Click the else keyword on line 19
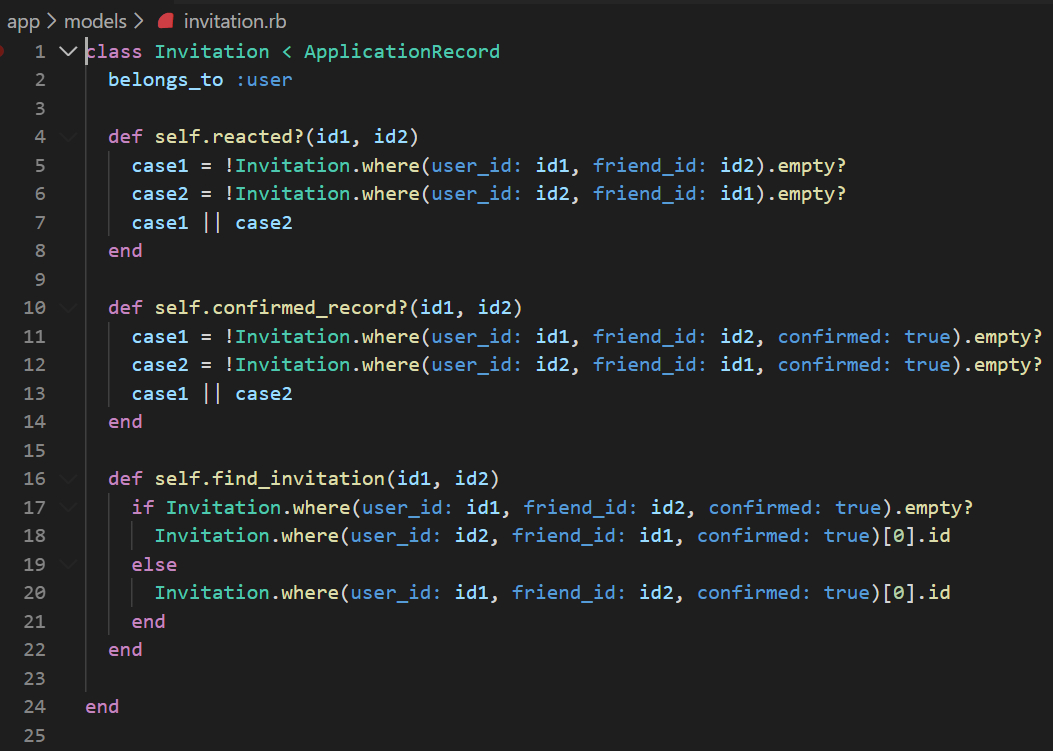This screenshot has height=751, width=1053. [x=154, y=565]
